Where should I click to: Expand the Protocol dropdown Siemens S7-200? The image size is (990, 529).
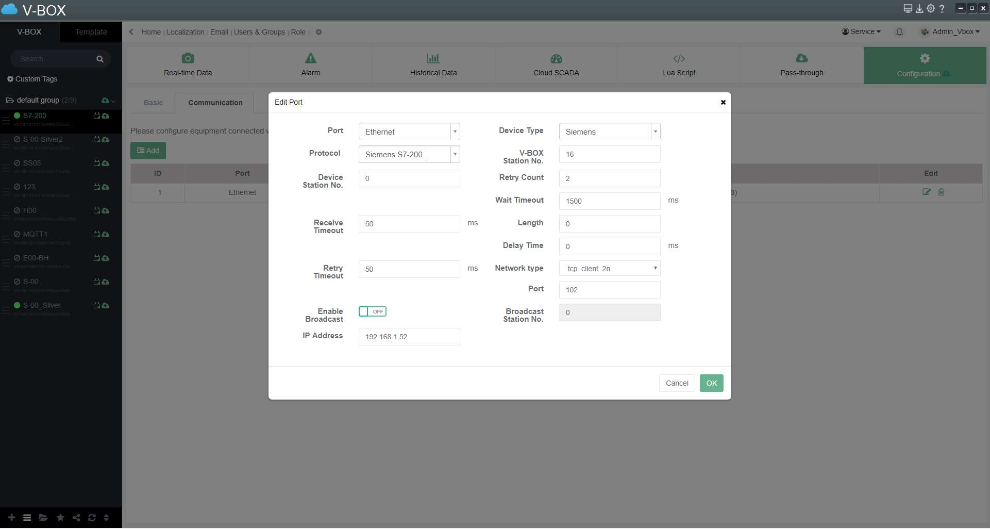[409, 154]
